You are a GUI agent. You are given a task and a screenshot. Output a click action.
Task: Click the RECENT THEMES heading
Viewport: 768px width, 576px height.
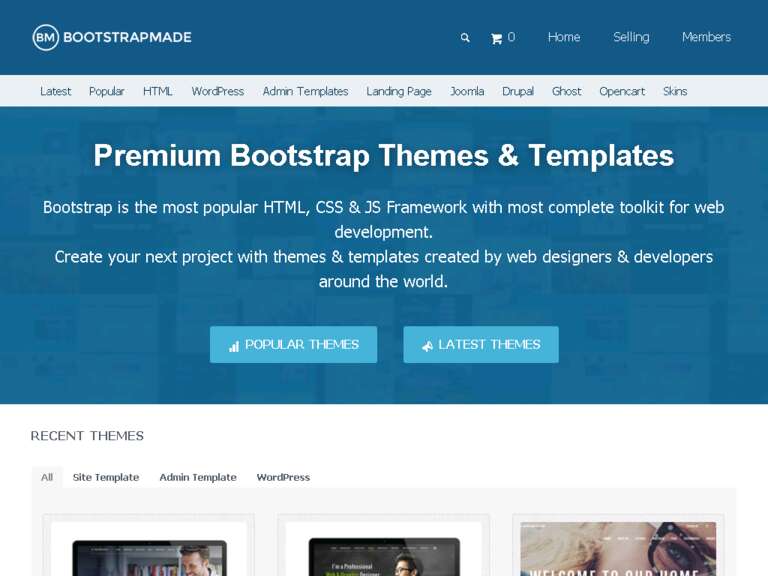tap(87, 436)
